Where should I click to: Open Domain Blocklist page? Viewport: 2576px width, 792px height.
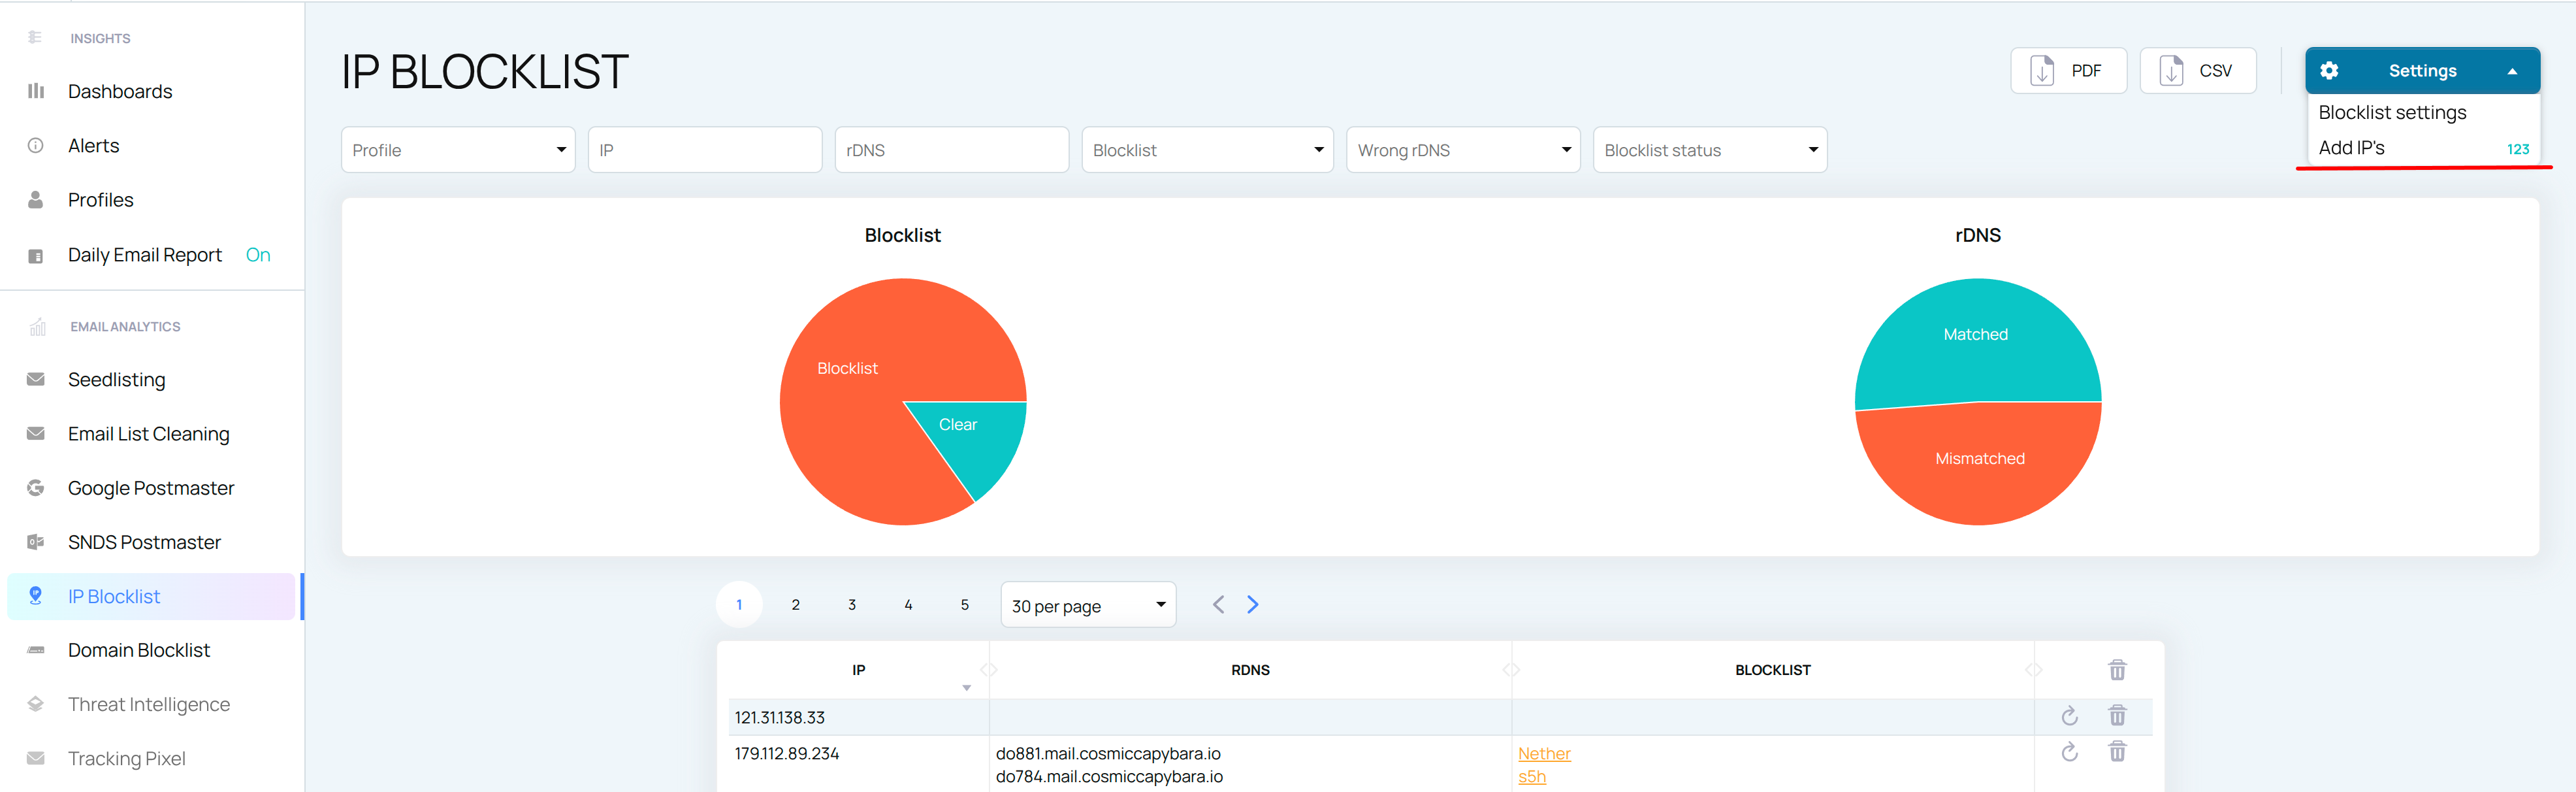coord(139,650)
